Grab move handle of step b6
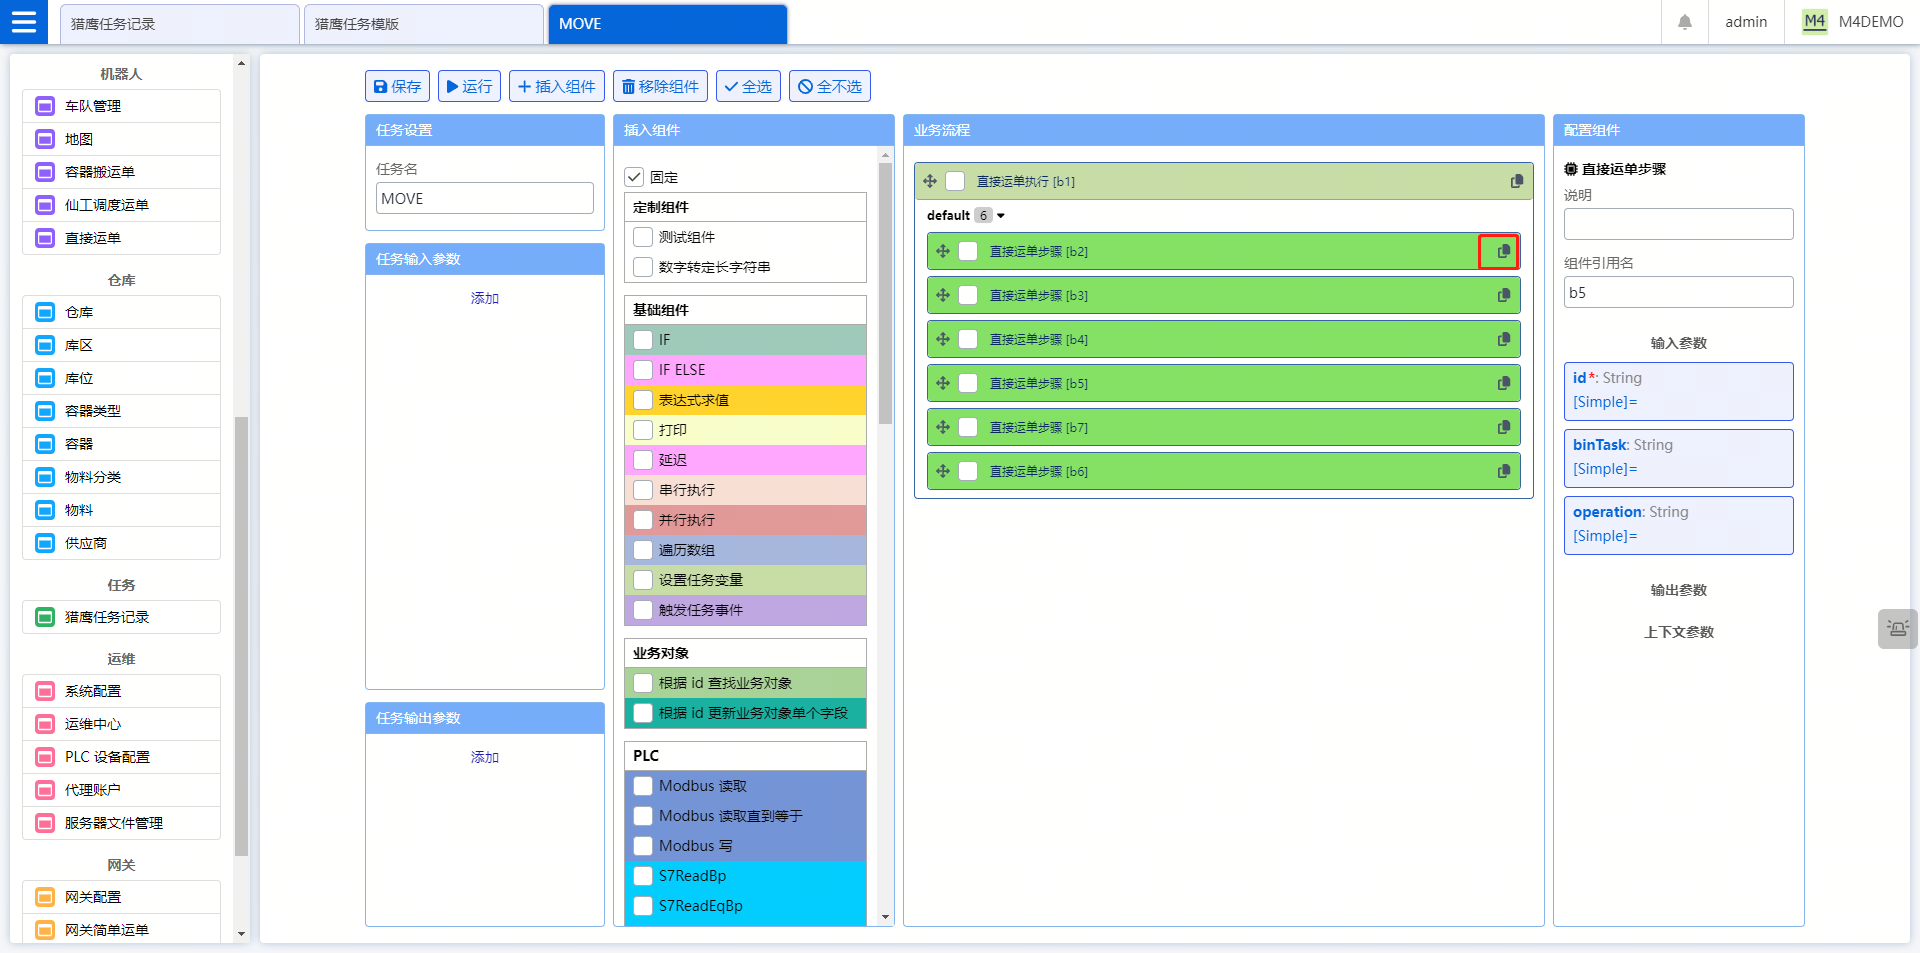This screenshot has height=953, width=1920. point(942,471)
